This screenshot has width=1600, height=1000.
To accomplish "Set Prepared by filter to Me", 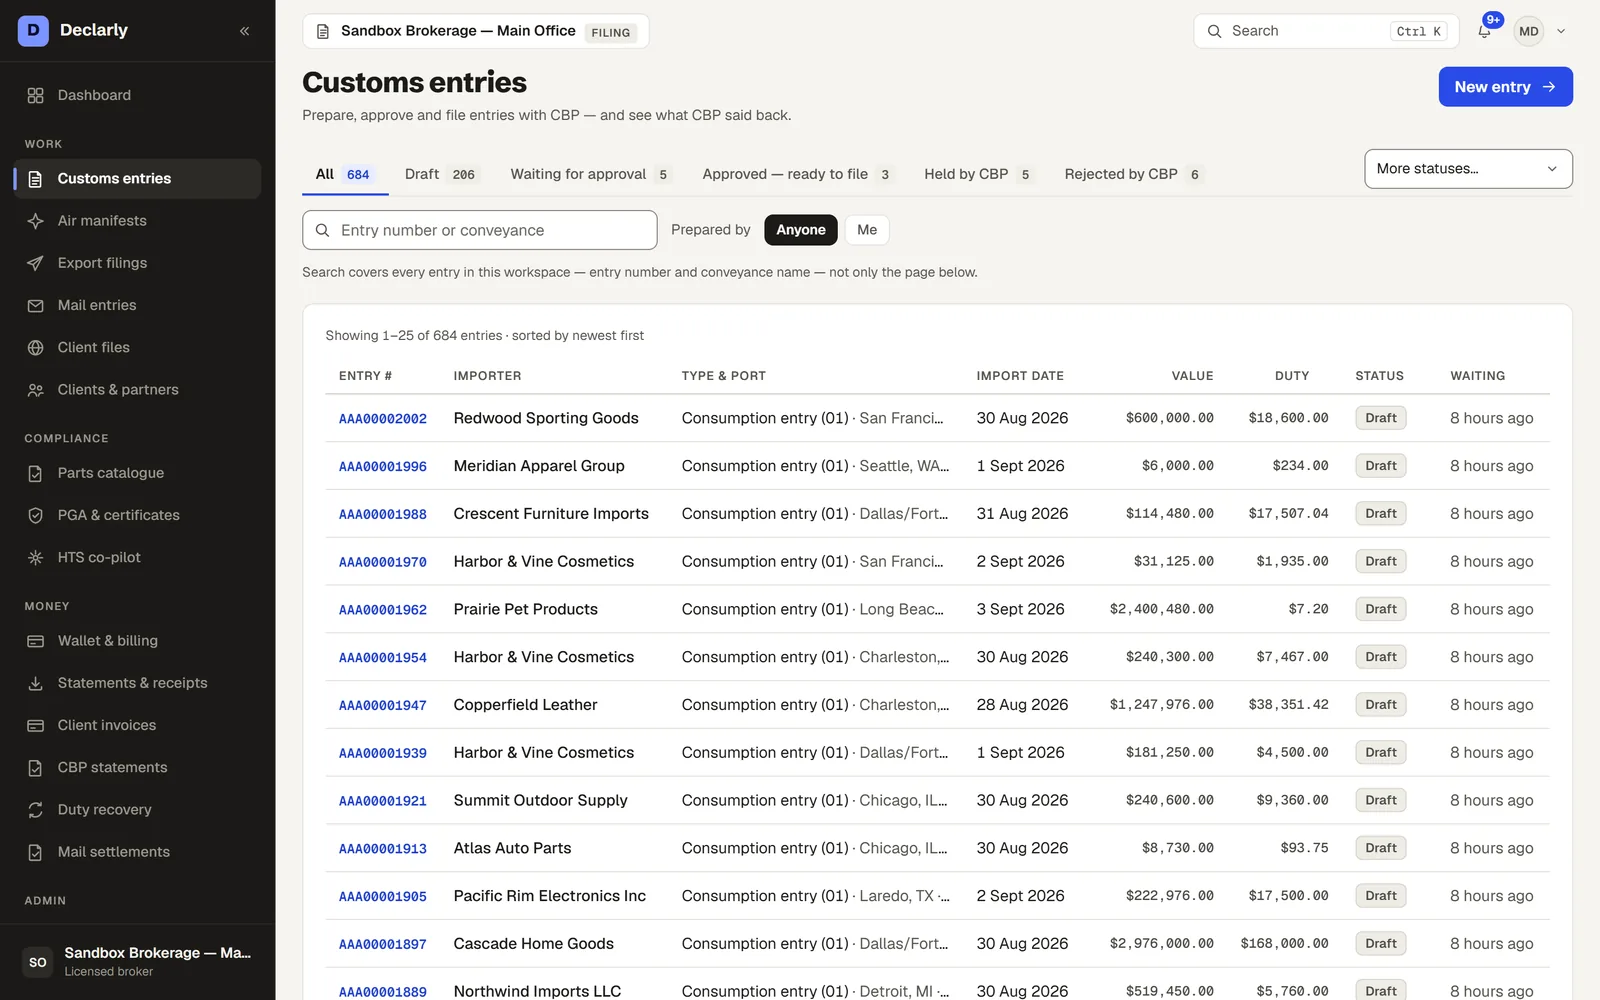I will (x=867, y=230).
